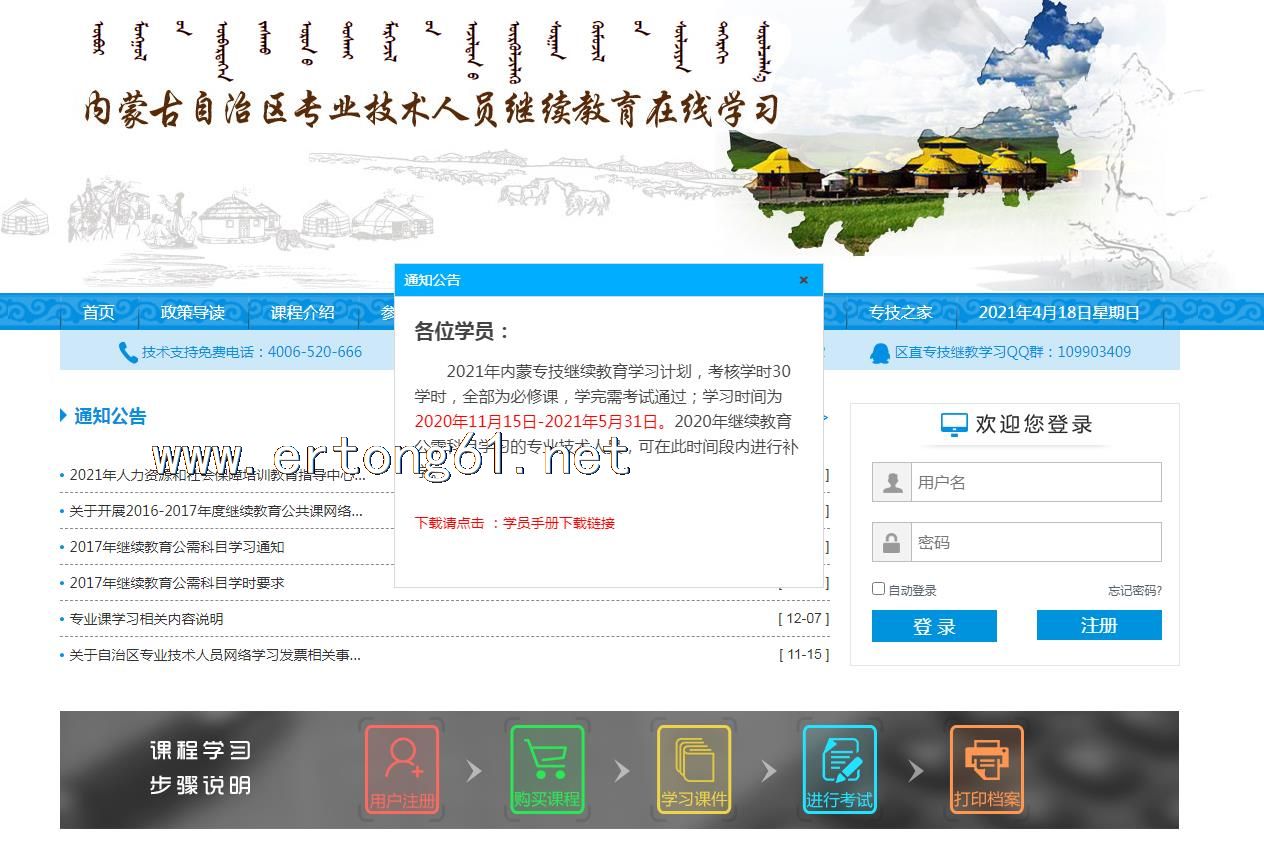The height and width of the screenshot is (843, 1264).
Task: Select the 进行考试 exam icon
Action: [839, 768]
